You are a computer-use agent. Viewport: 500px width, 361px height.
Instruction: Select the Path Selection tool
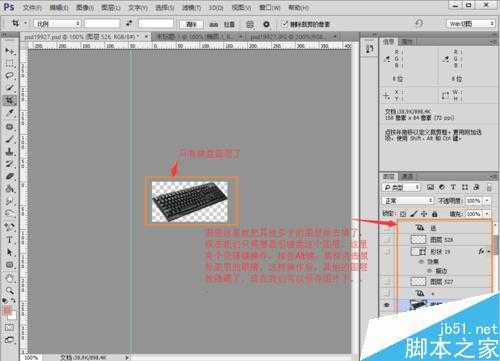tap(9, 252)
